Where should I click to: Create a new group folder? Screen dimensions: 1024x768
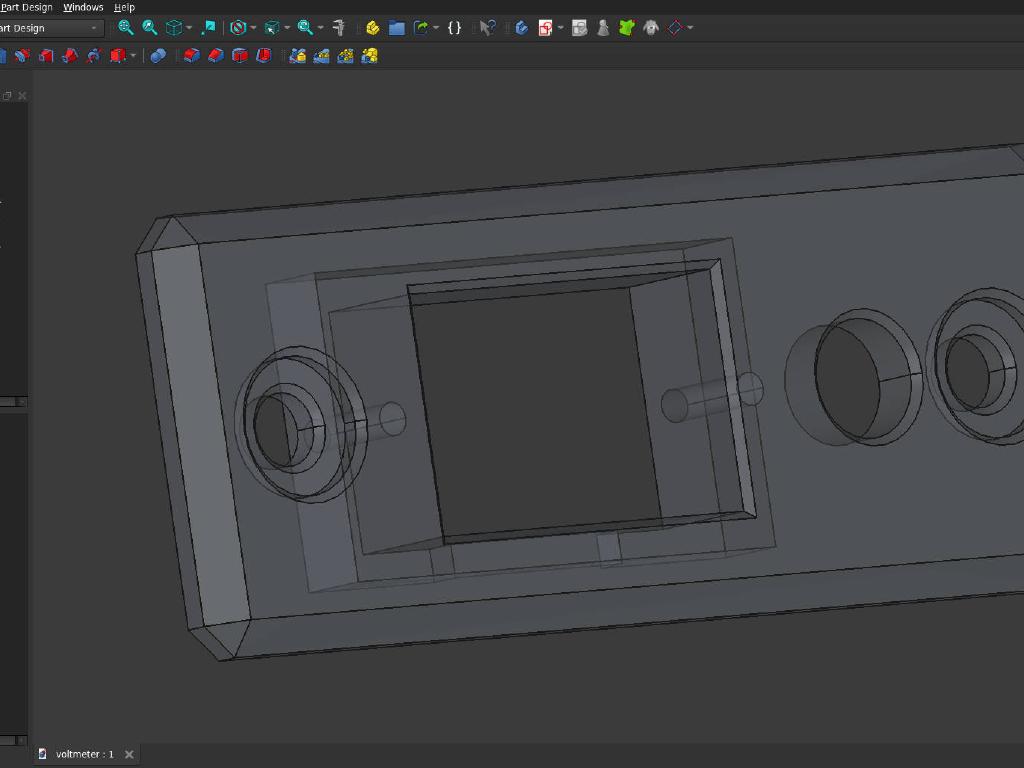coord(396,28)
